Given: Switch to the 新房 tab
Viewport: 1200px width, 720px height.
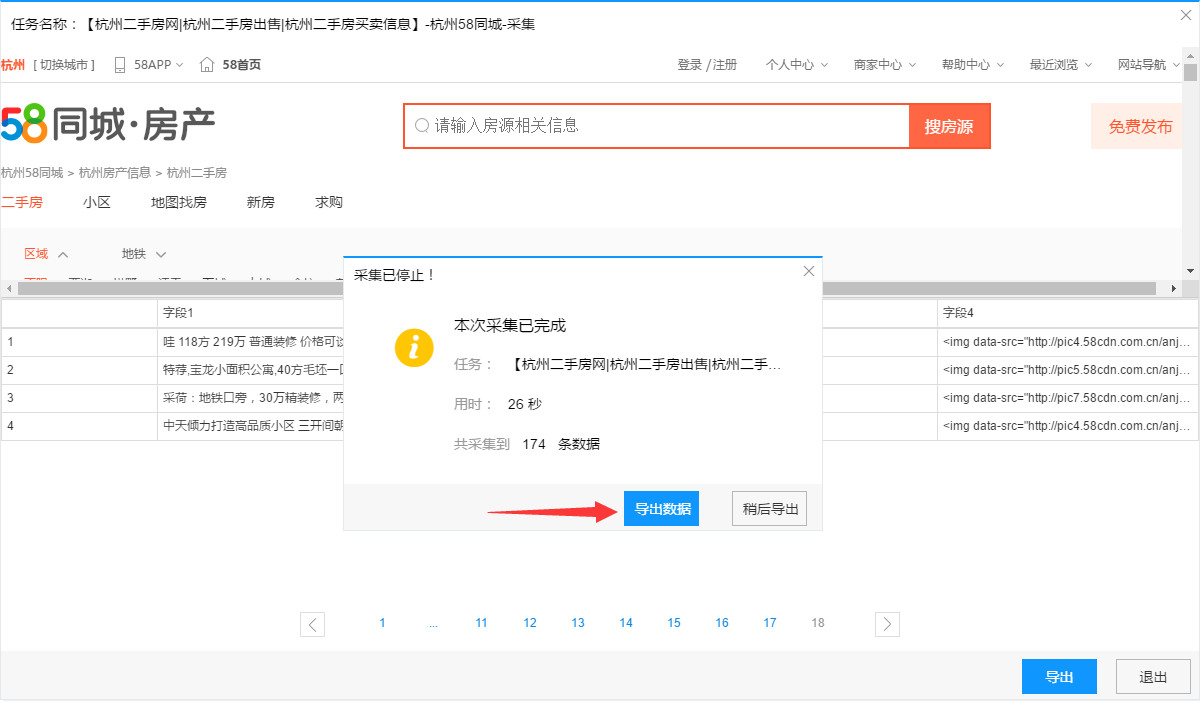Looking at the screenshot, I should (x=261, y=202).
